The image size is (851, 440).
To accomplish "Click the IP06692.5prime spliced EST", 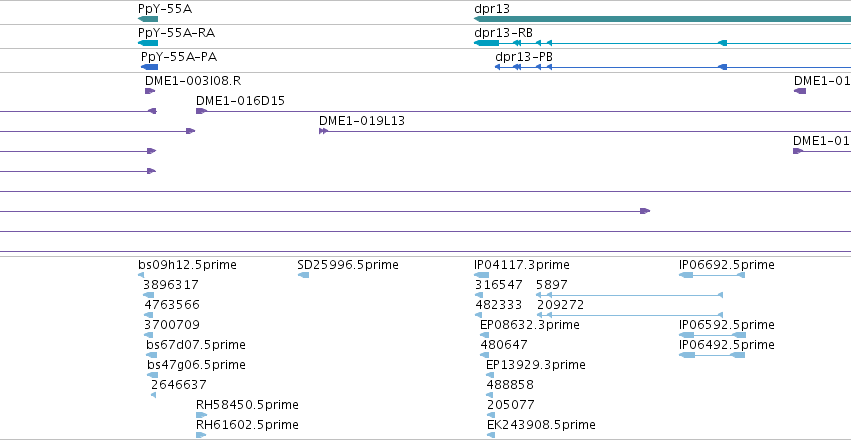I will pyautogui.click(x=712, y=275).
